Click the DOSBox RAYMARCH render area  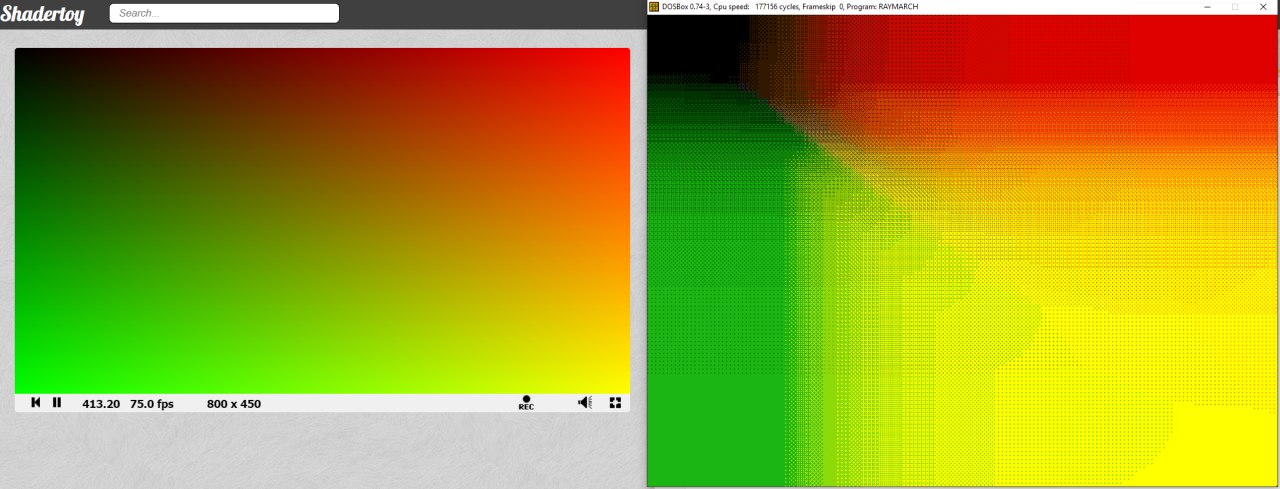point(963,250)
